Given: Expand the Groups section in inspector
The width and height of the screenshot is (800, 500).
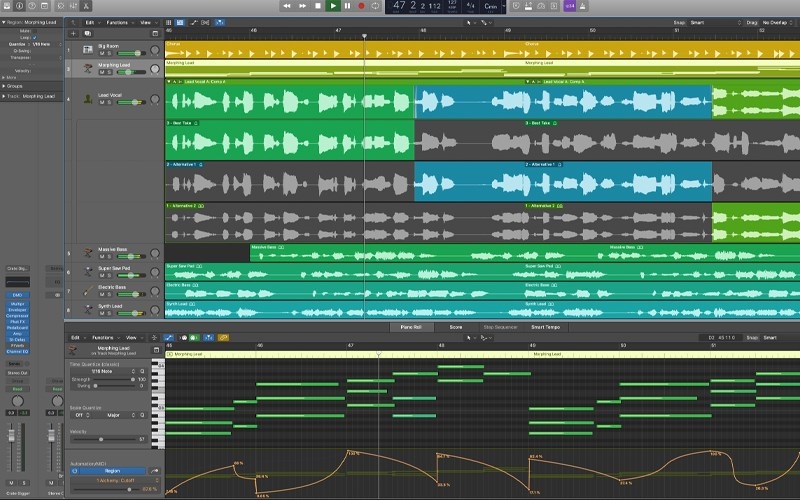Looking at the screenshot, I should coord(14,86).
